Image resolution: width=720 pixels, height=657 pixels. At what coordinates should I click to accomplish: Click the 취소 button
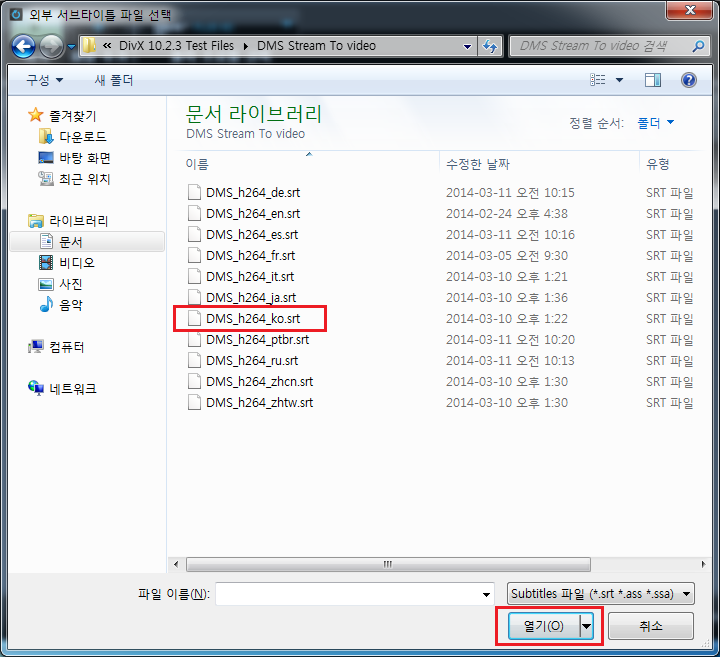651,626
